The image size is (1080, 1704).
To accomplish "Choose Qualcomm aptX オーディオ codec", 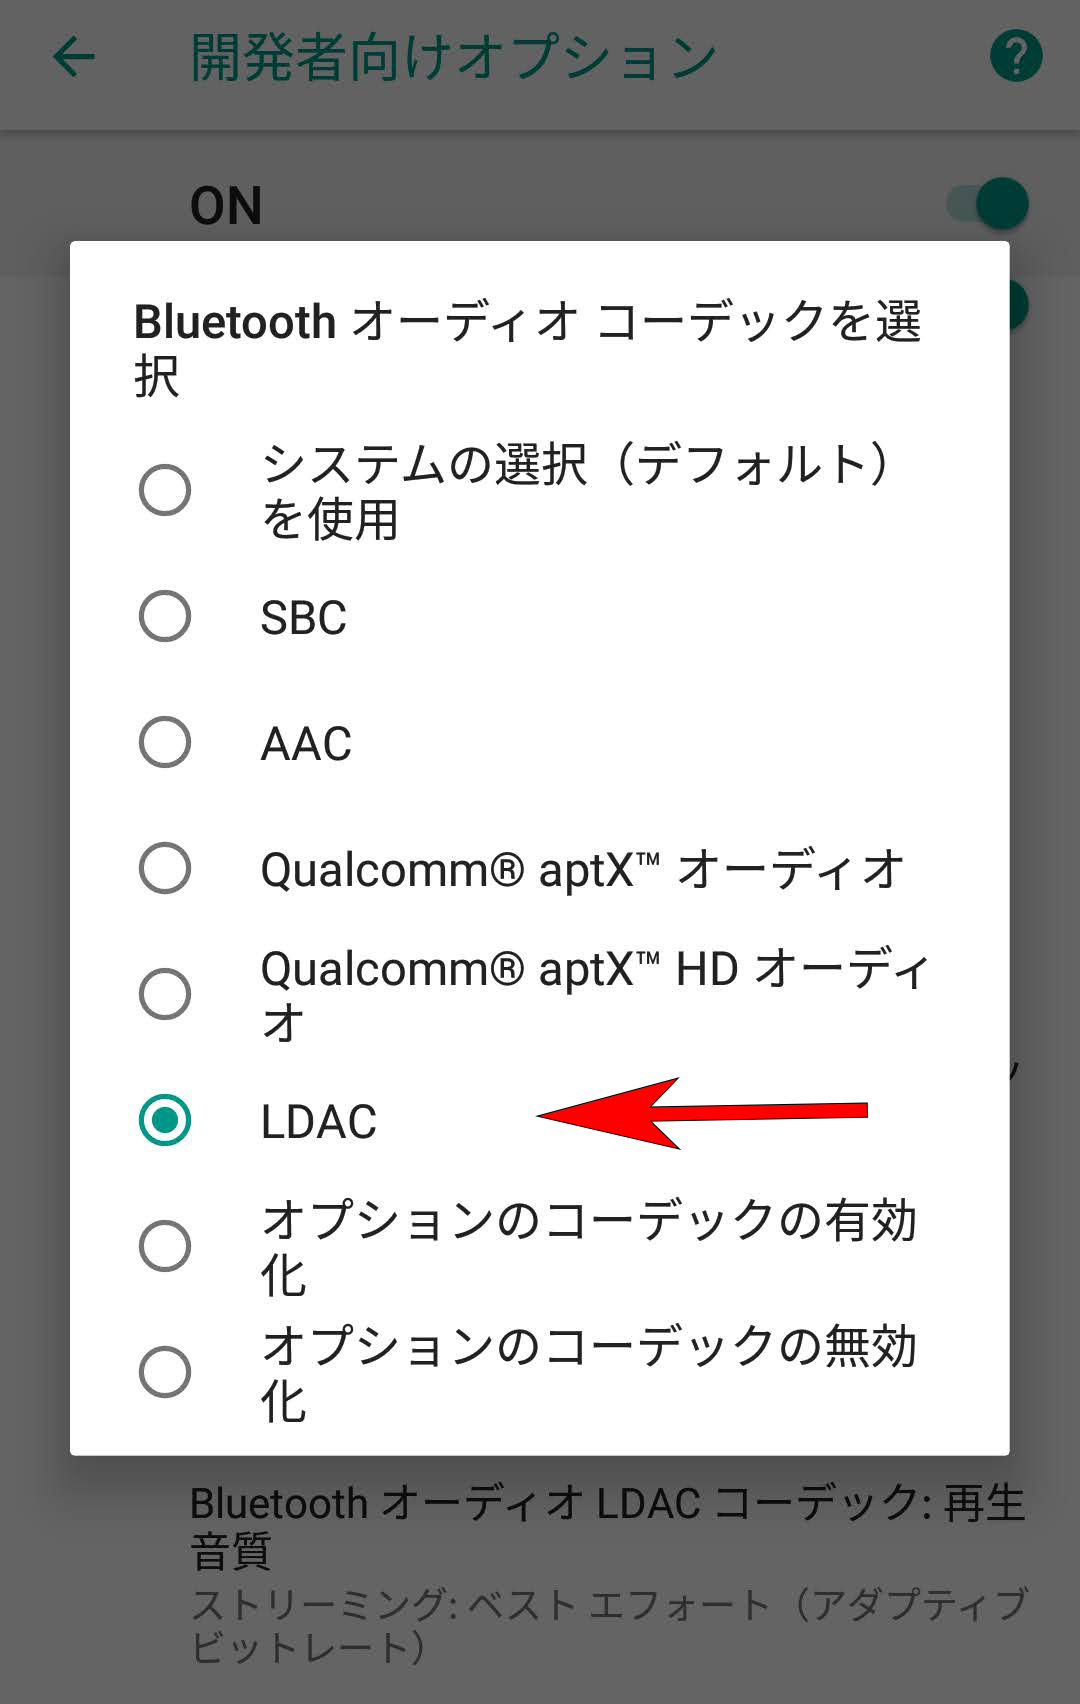I will click(167, 869).
